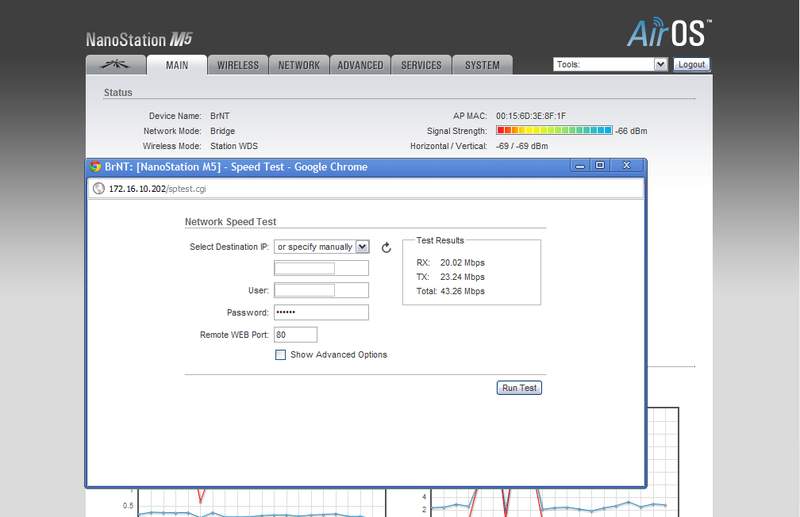Click the -69 / -69 dBm value

pyautogui.click(x=522, y=146)
